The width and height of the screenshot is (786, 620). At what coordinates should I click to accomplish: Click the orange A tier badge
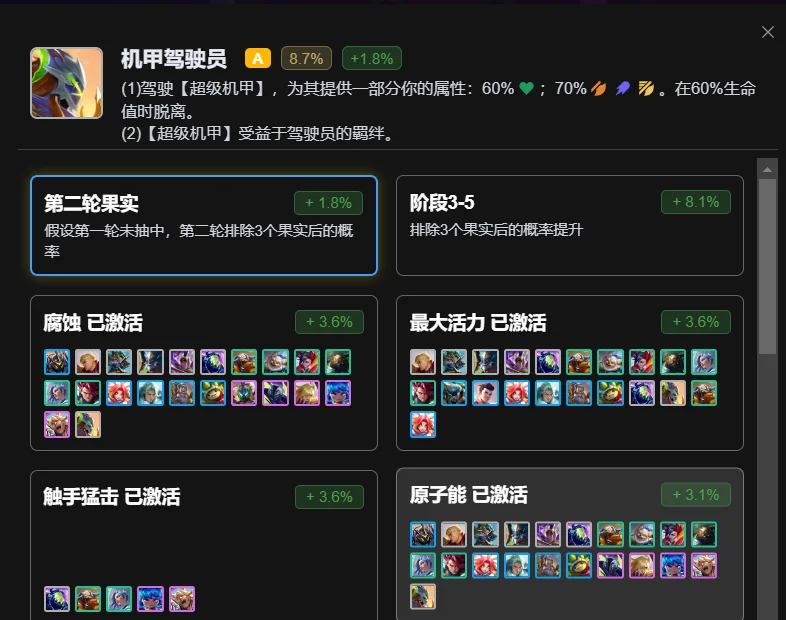point(258,59)
